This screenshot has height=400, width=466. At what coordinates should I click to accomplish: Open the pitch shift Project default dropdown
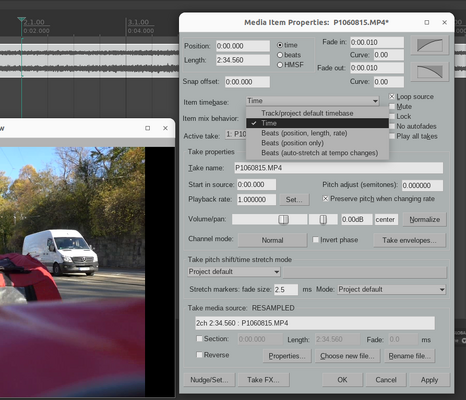coord(234,272)
